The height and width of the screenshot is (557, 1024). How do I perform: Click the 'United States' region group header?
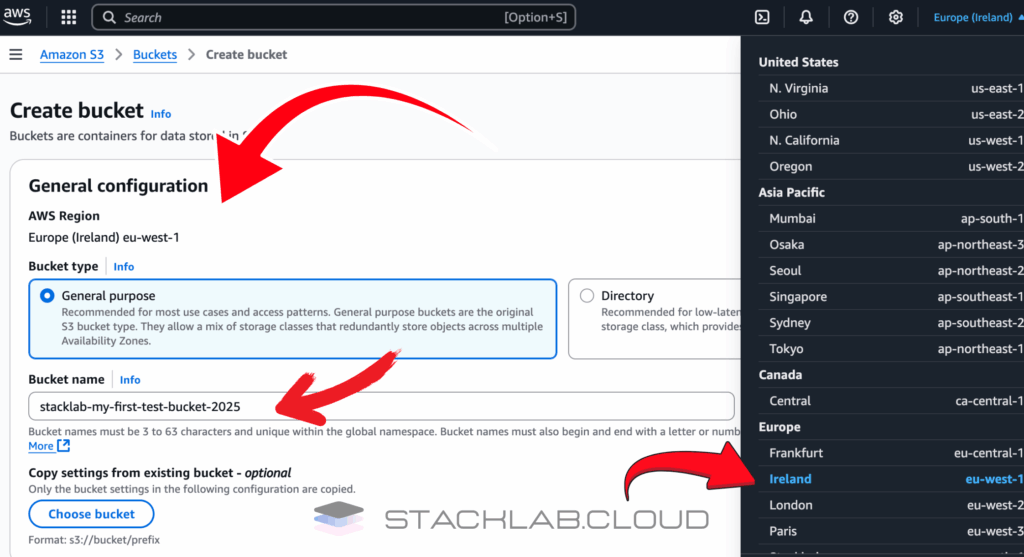click(798, 62)
